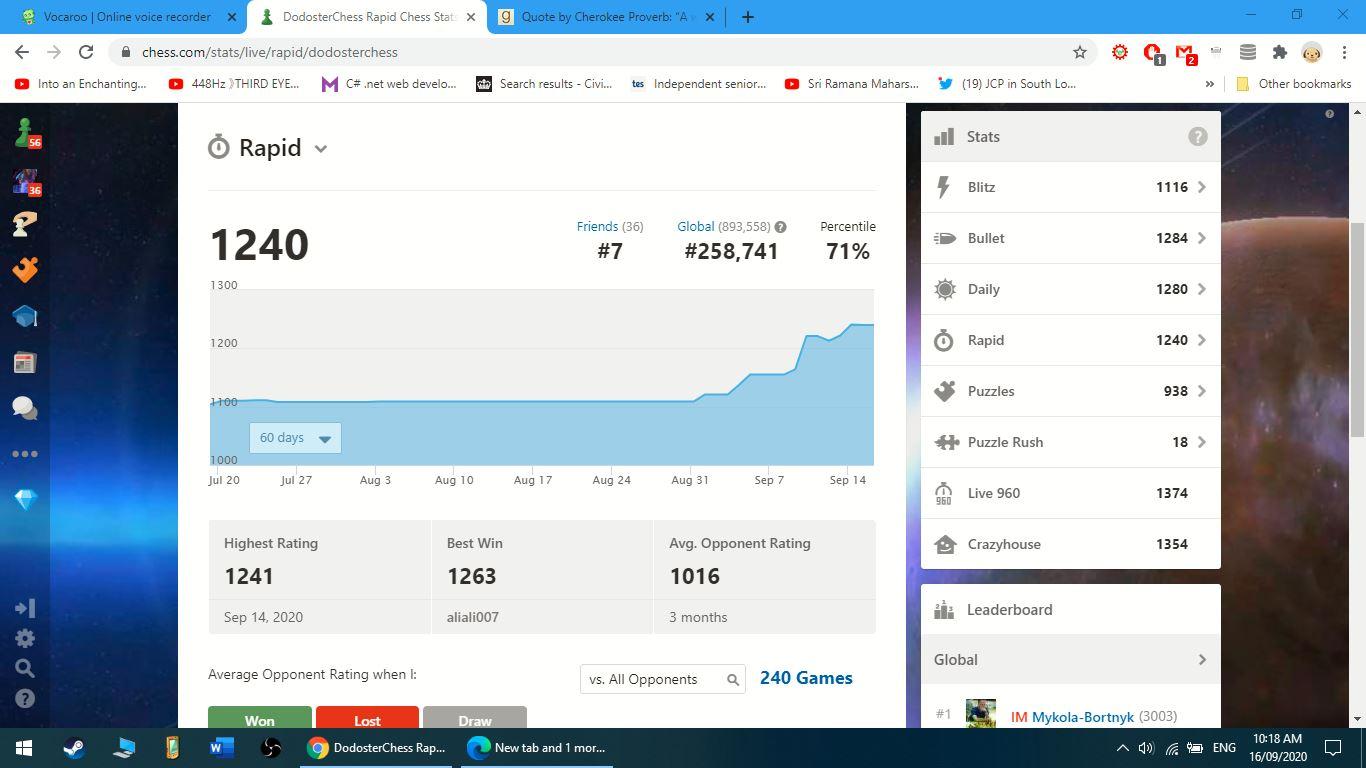Expand the Rapid game type dropdown
Image resolution: width=1366 pixels, height=768 pixels.
(320, 148)
